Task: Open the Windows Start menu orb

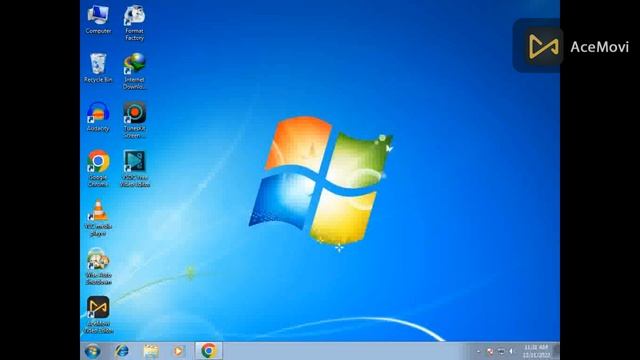Action: tap(92, 351)
